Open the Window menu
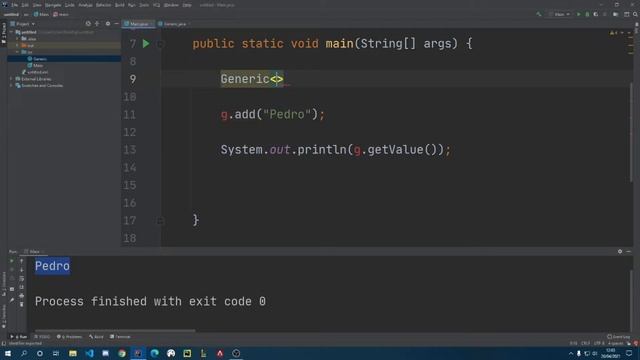 [171, 5]
